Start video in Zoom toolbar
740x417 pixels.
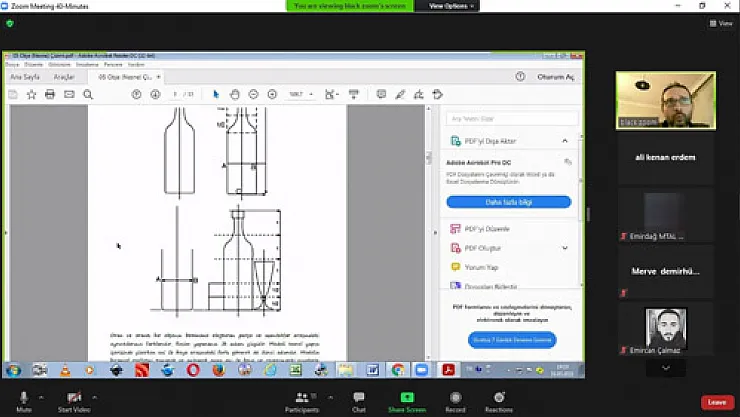pyautogui.click(x=73, y=399)
